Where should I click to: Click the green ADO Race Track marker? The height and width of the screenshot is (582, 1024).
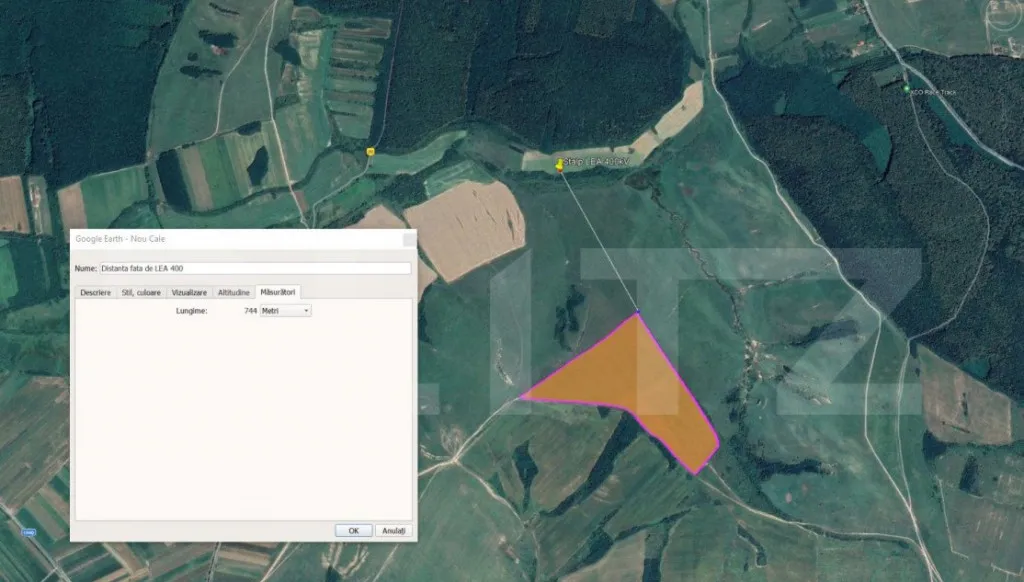pos(907,89)
